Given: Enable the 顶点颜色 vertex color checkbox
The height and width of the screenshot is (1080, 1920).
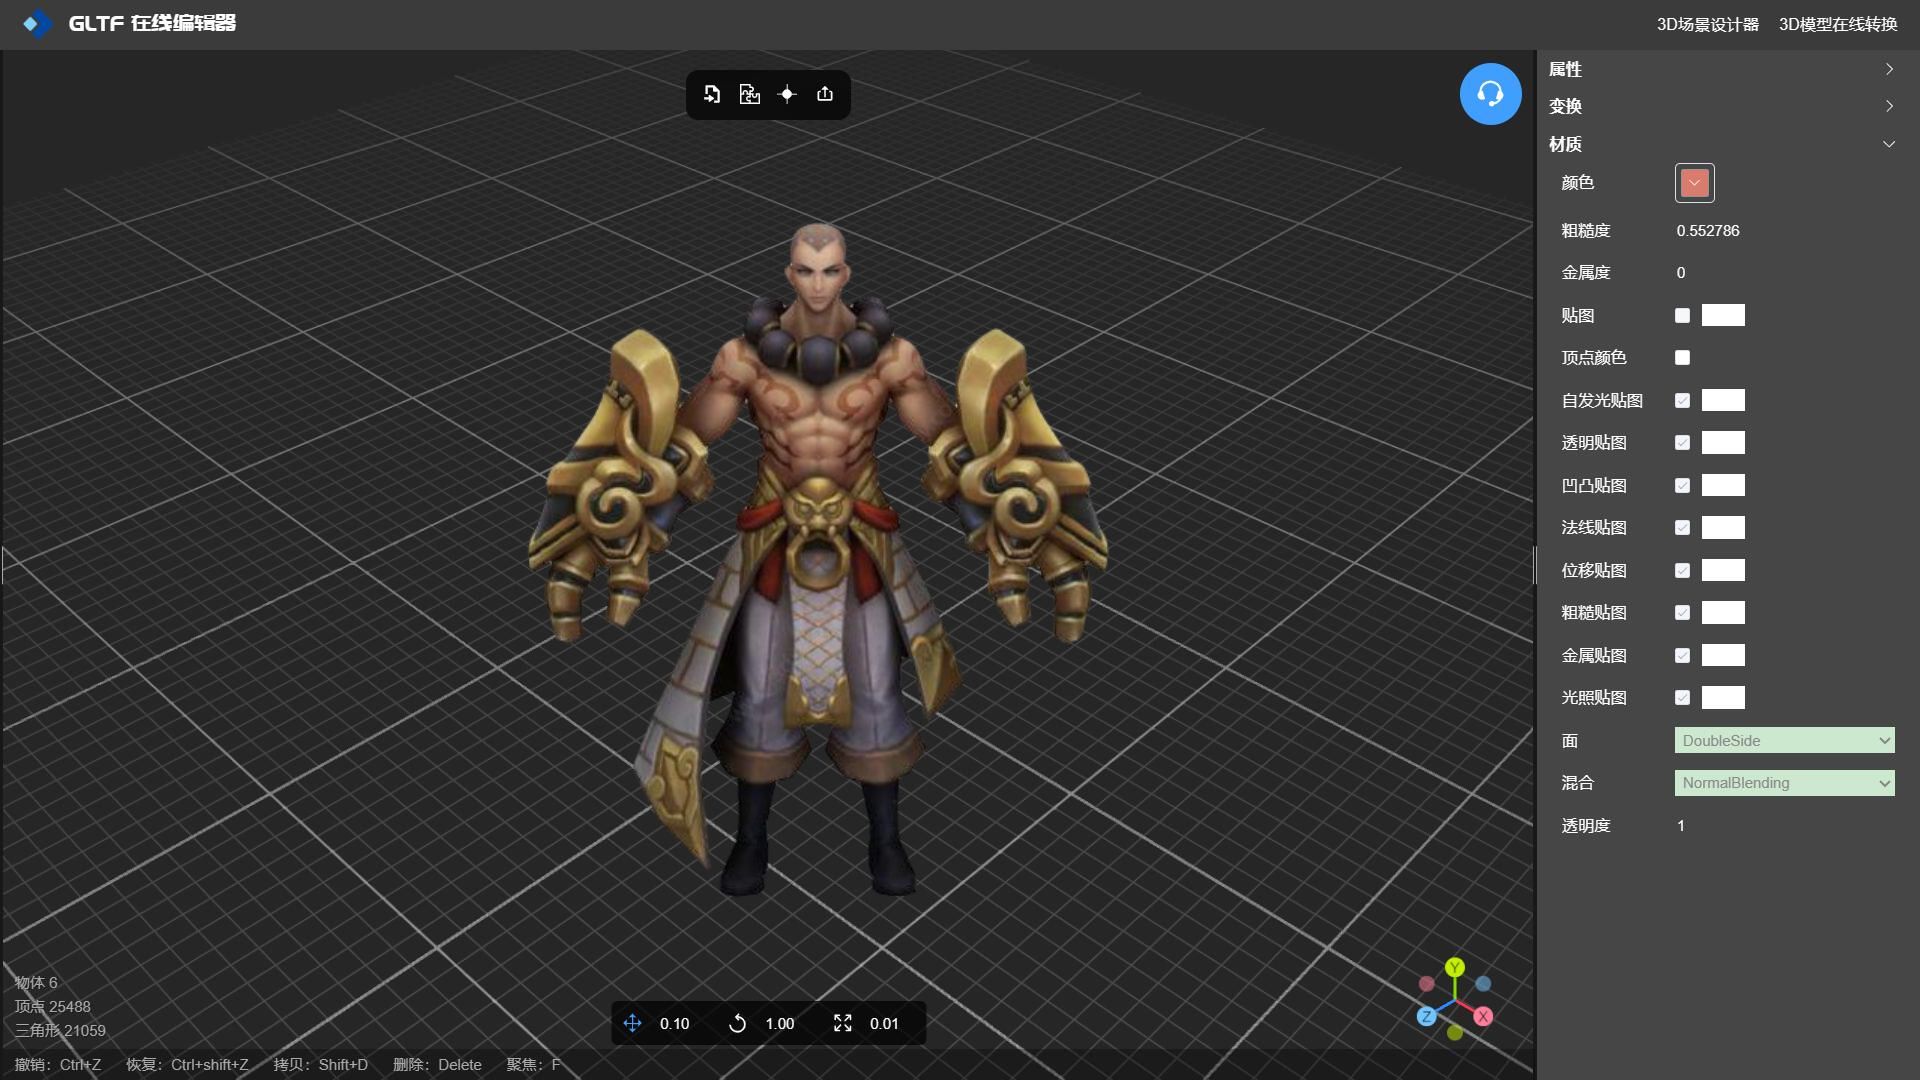Looking at the screenshot, I should (x=1682, y=357).
